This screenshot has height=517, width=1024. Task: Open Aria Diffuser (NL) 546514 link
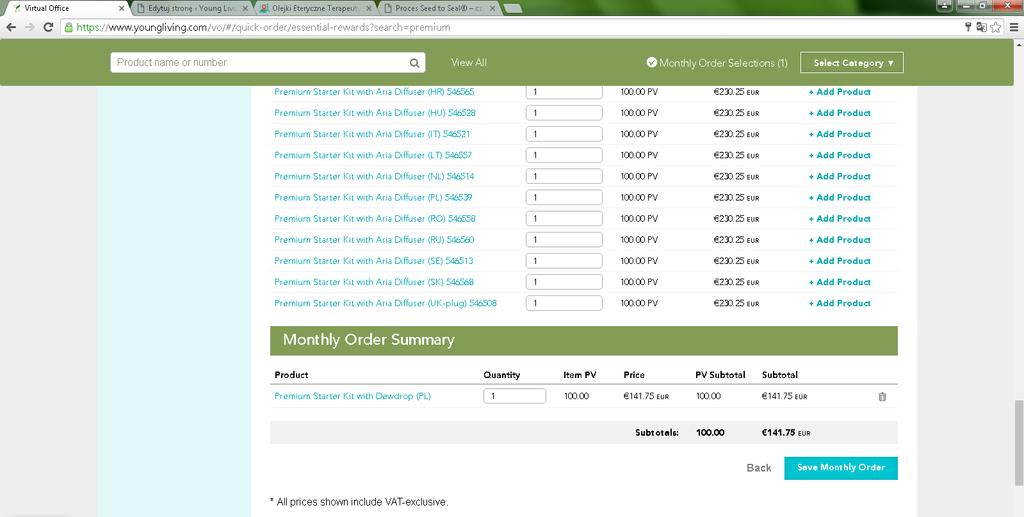pyautogui.click(x=374, y=176)
